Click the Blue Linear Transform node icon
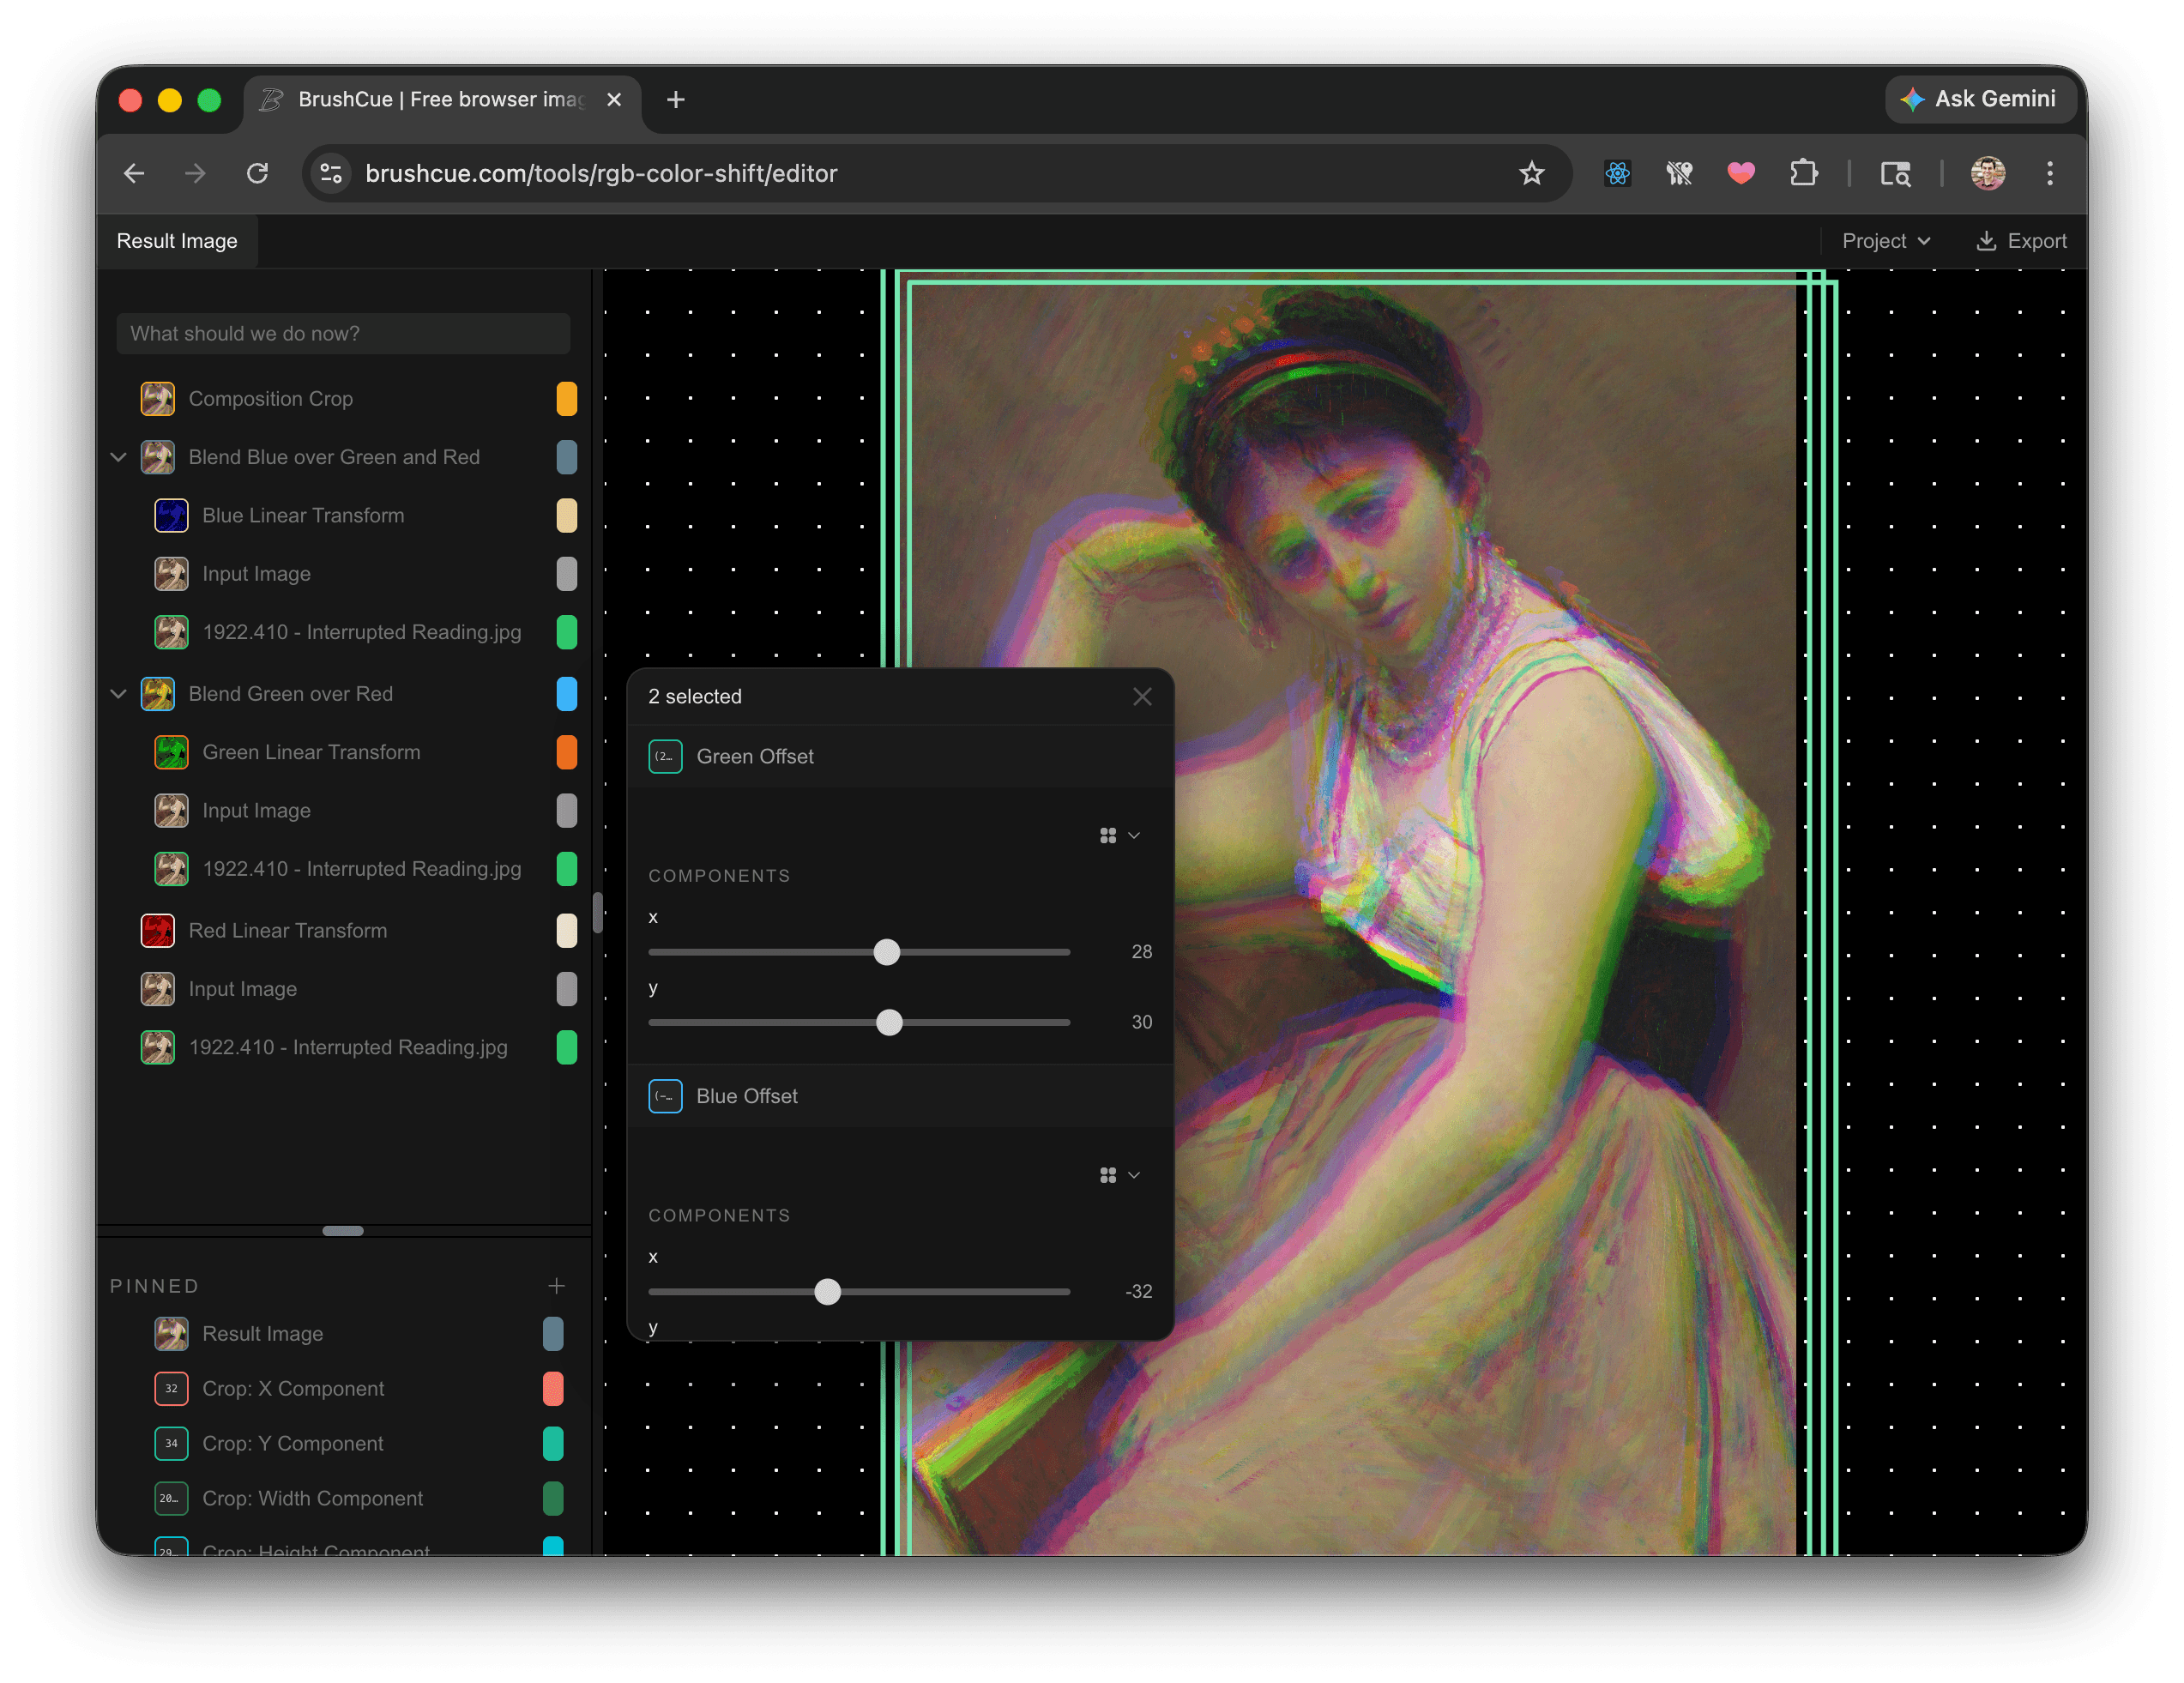2184x1683 pixels. point(171,515)
